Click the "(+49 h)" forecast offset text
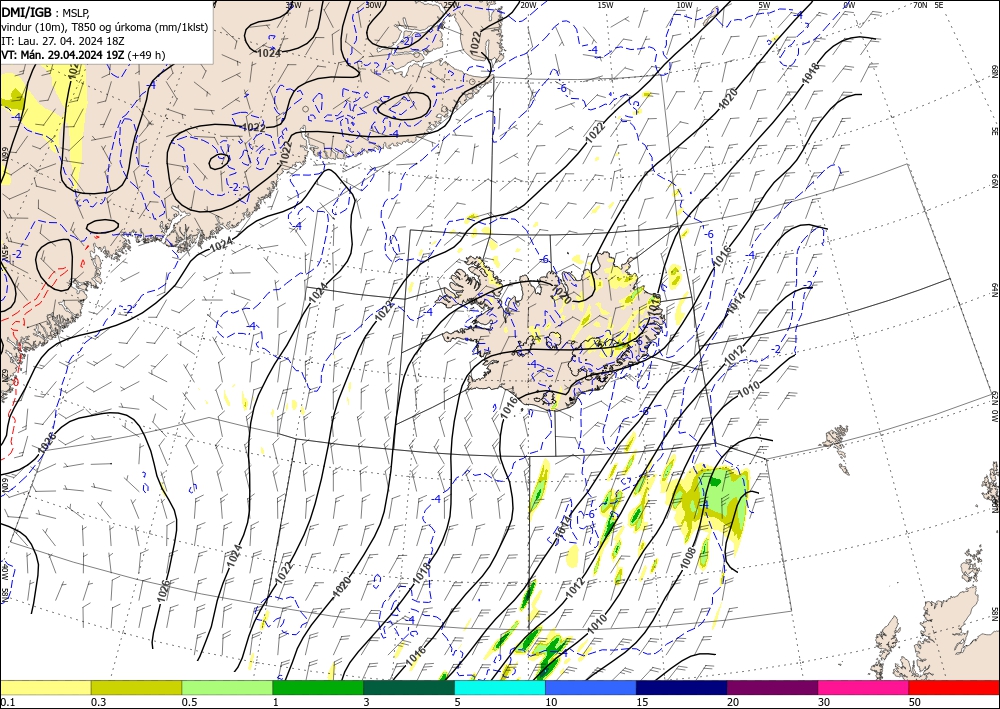 pyautogui.click(x=146, y=55)
